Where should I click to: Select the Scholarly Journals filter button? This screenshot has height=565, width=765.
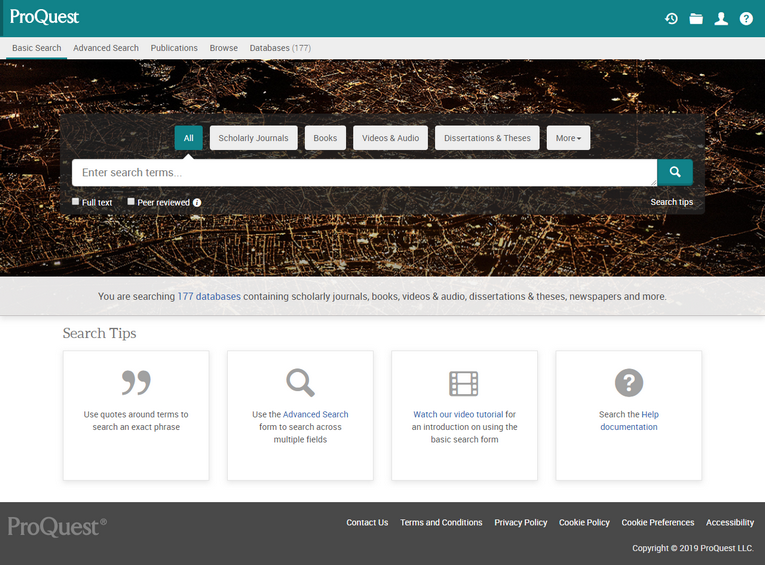click(x=253, y=138)
